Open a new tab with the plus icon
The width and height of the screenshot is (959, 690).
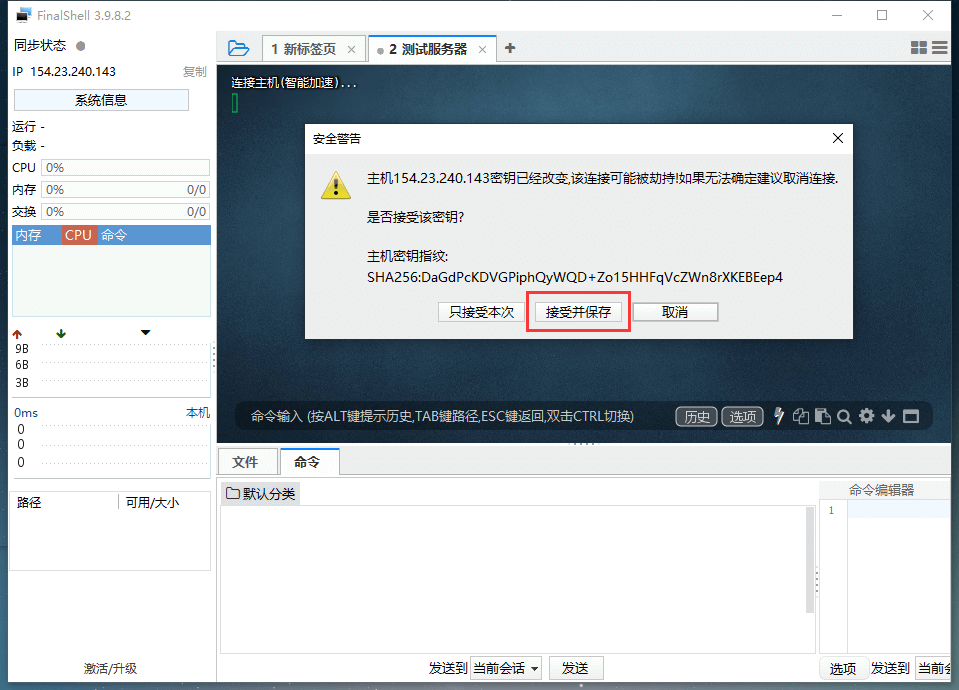[510, 47]
